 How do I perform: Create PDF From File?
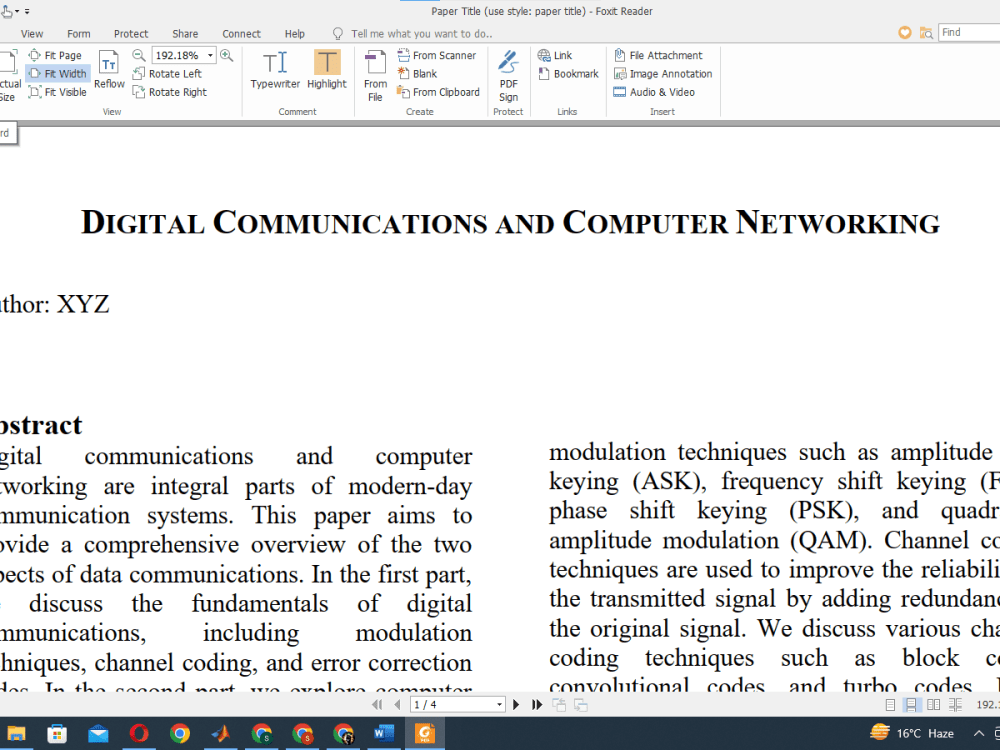375,76
